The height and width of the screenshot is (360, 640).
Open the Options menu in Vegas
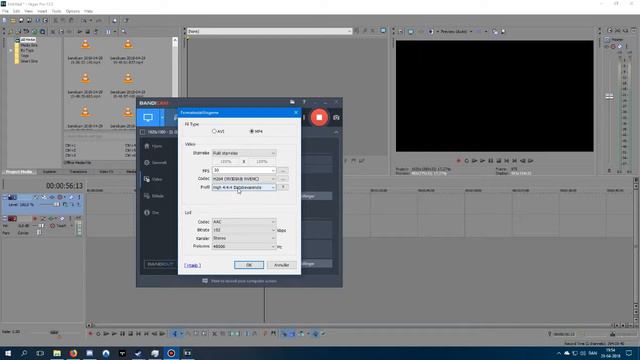click(73, 11)
